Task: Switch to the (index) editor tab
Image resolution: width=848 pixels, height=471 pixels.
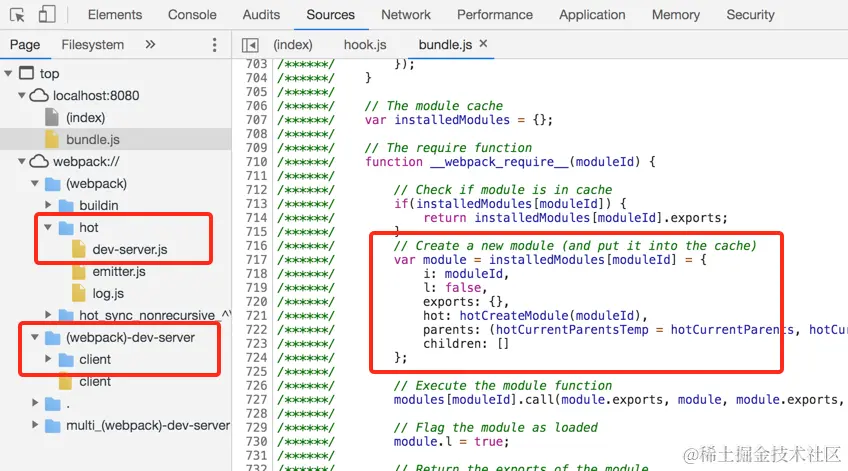Action: 293,45
